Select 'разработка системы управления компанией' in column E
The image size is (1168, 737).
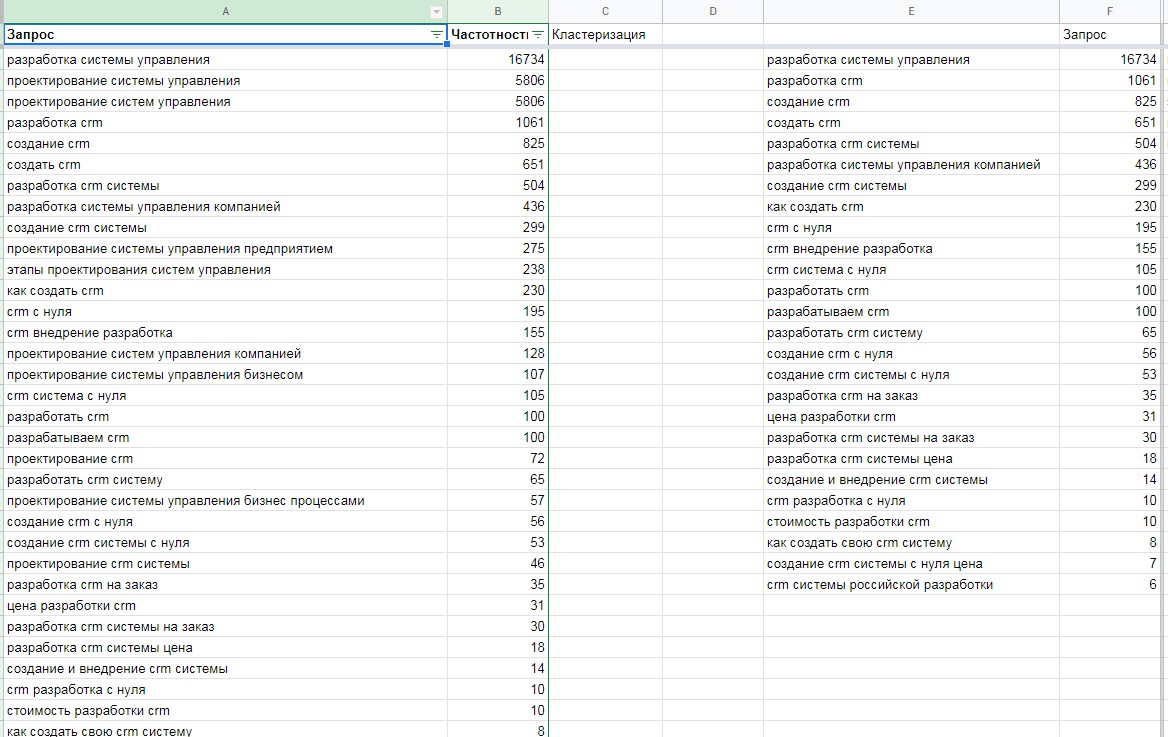911,164
